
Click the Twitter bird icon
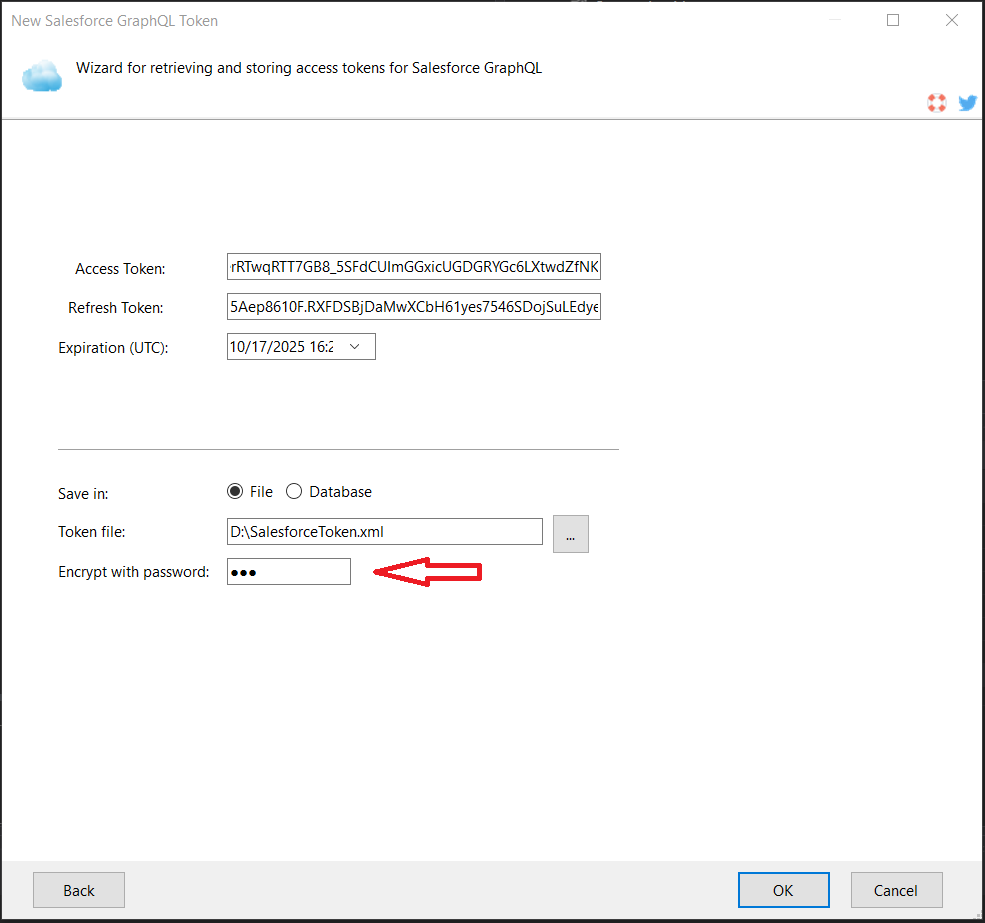(x=967, y=102)
